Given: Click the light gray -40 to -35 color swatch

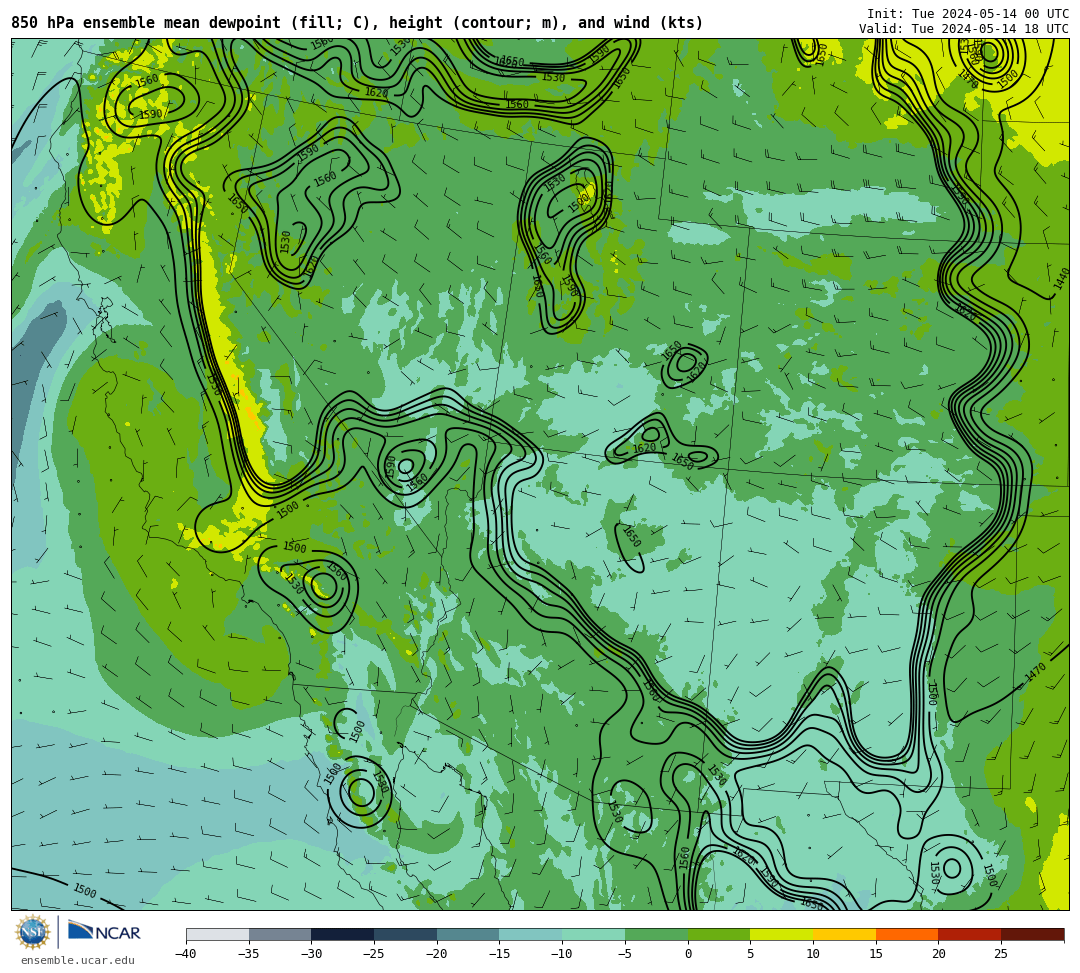Looking at the screenshot, I should [x=218, y=934].
